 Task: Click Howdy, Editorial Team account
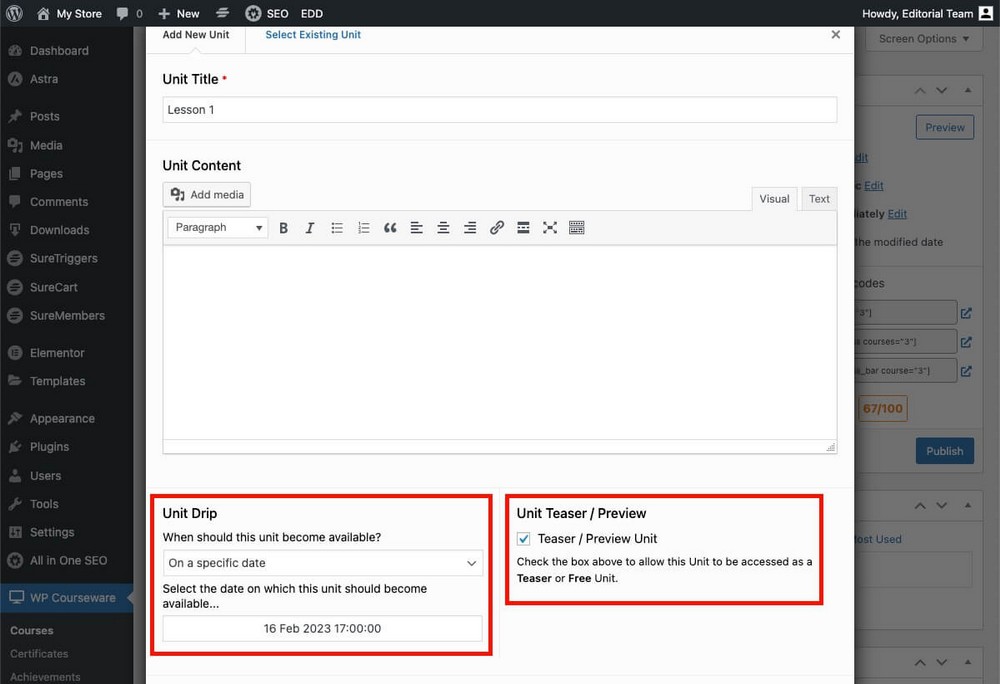(927, 13)
